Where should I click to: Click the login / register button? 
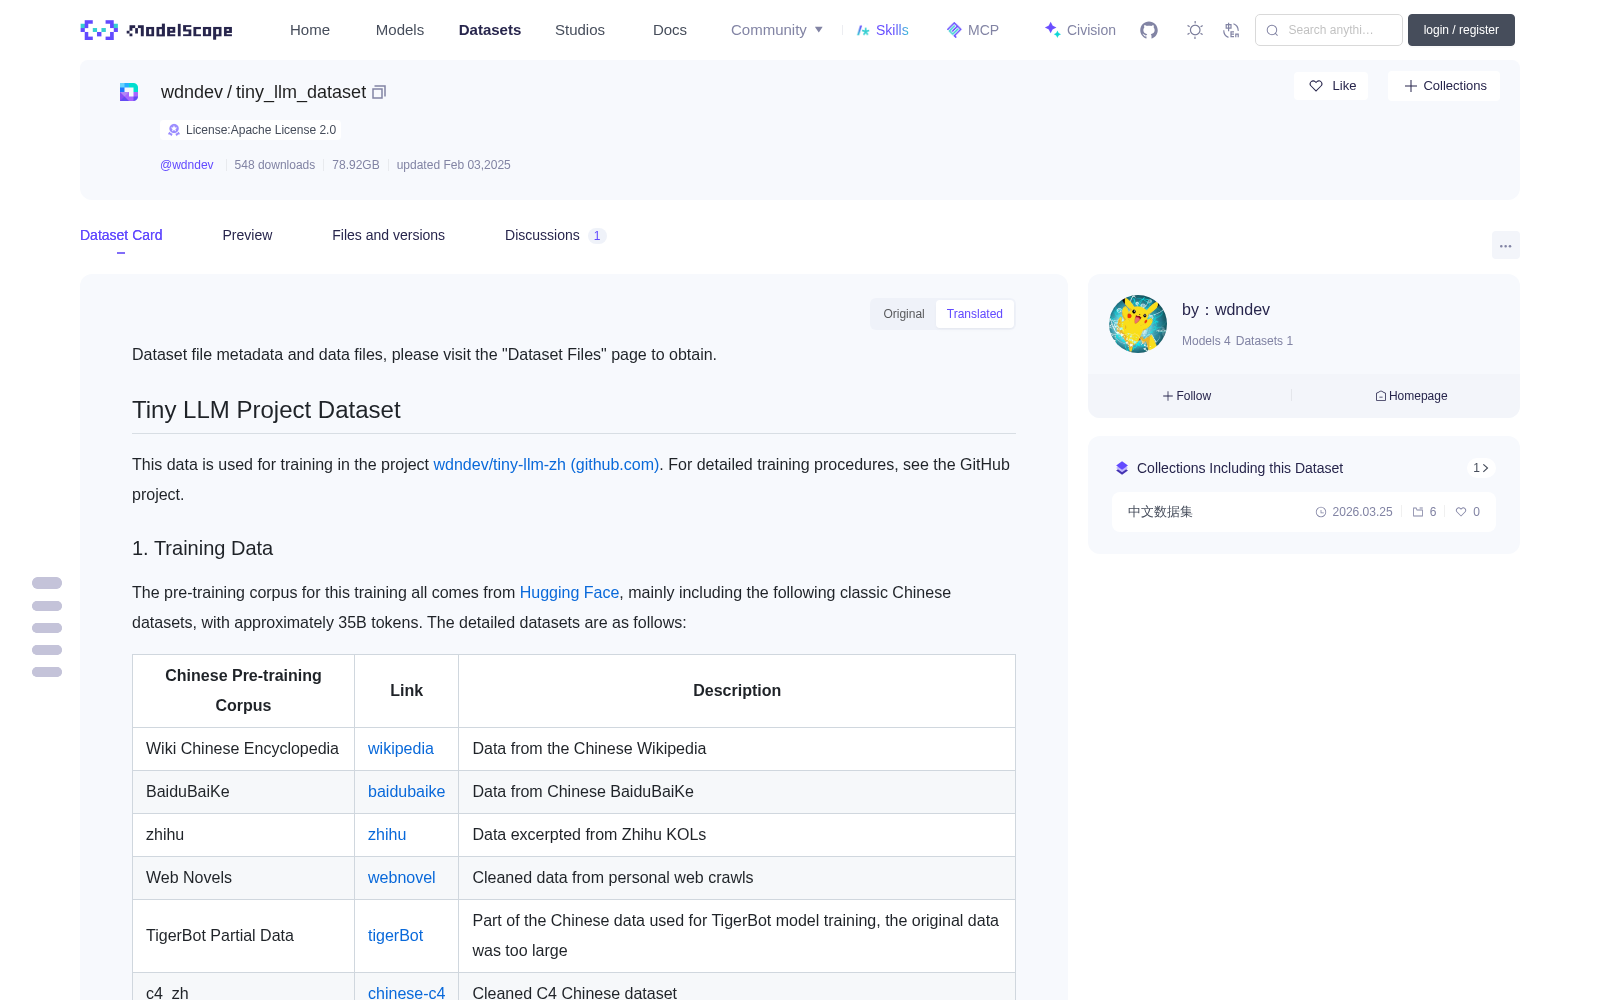[1461, 30]
